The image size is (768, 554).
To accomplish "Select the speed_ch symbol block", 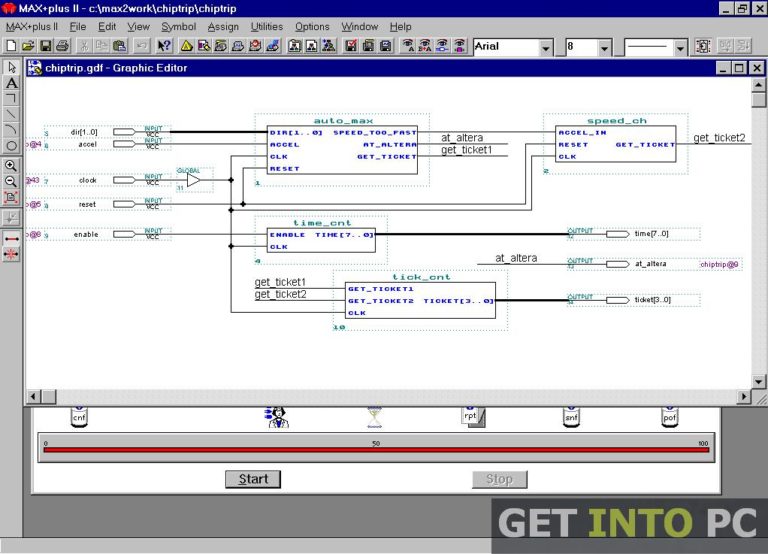I will coord(616,144).
